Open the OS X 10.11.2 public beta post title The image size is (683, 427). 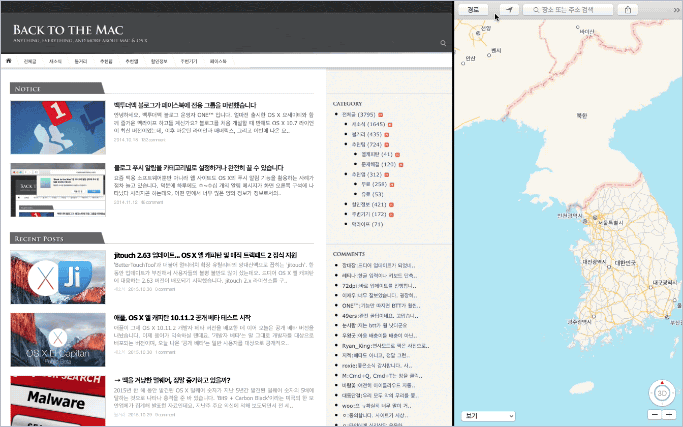182,318
